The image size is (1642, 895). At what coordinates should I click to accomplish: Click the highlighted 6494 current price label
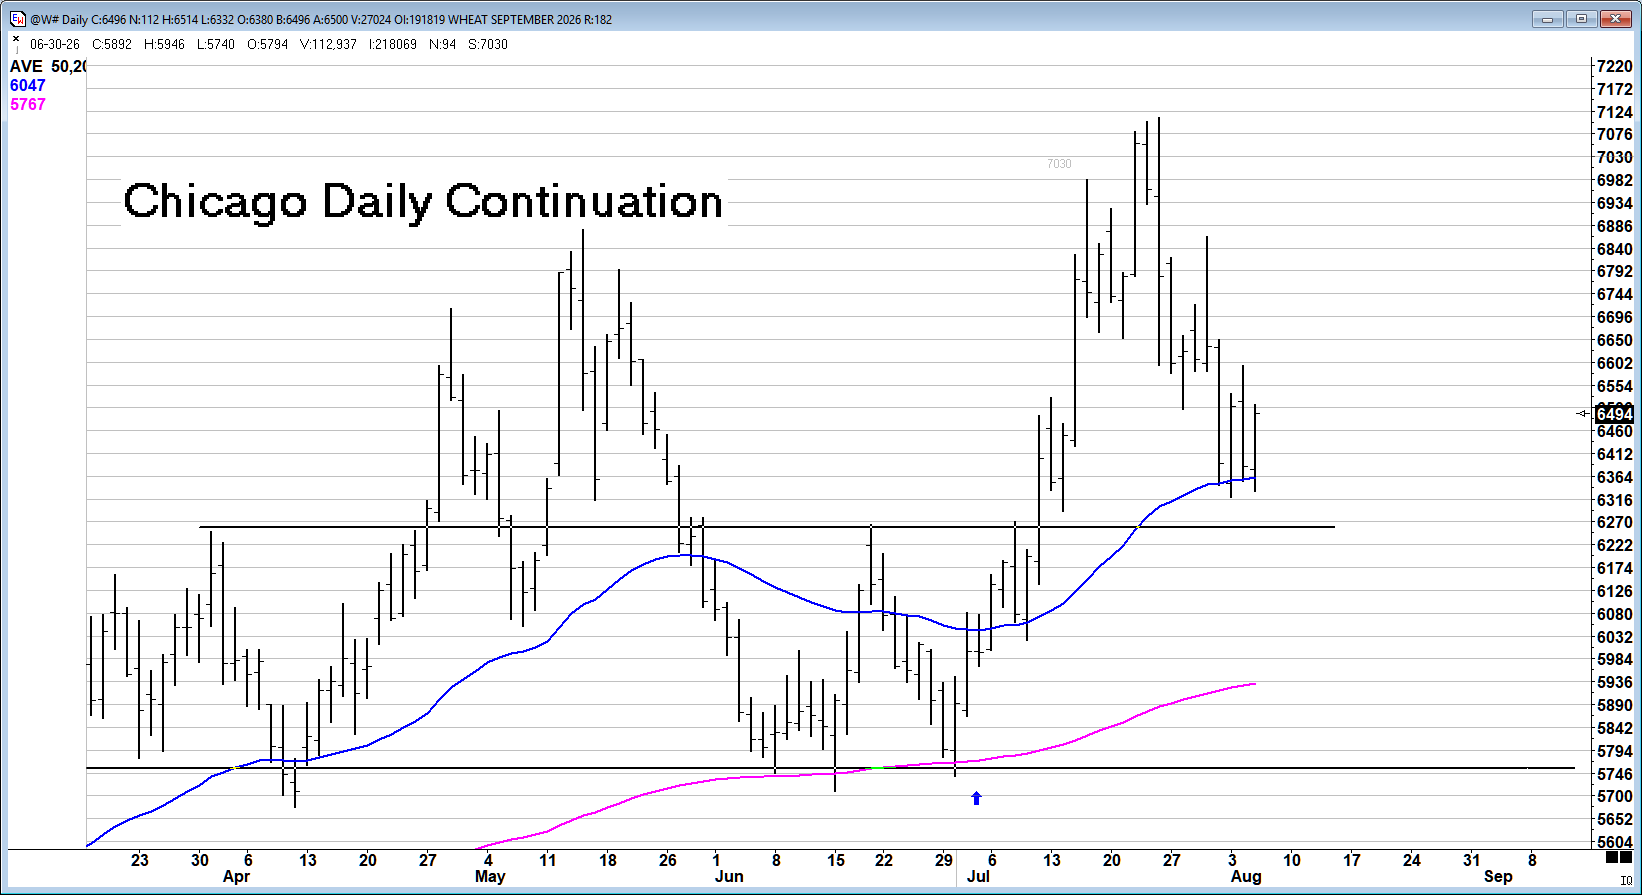(1614, 414)
